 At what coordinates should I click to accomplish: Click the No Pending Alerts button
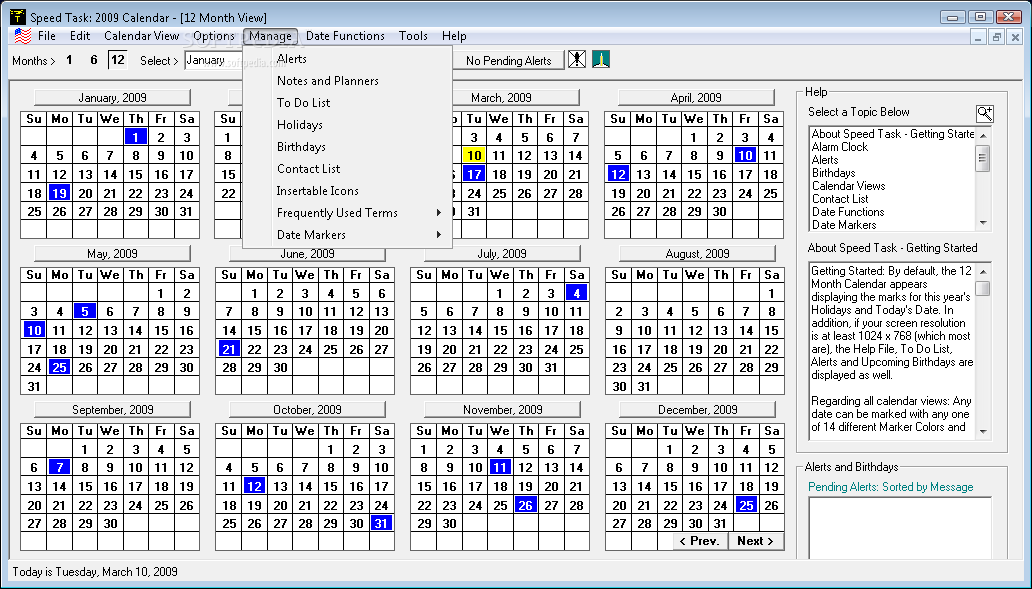click(508, 61)
